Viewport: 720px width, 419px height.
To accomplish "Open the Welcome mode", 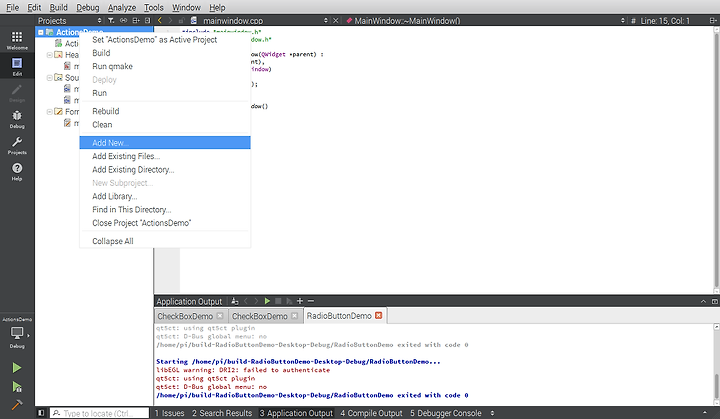I will point(17,40).
